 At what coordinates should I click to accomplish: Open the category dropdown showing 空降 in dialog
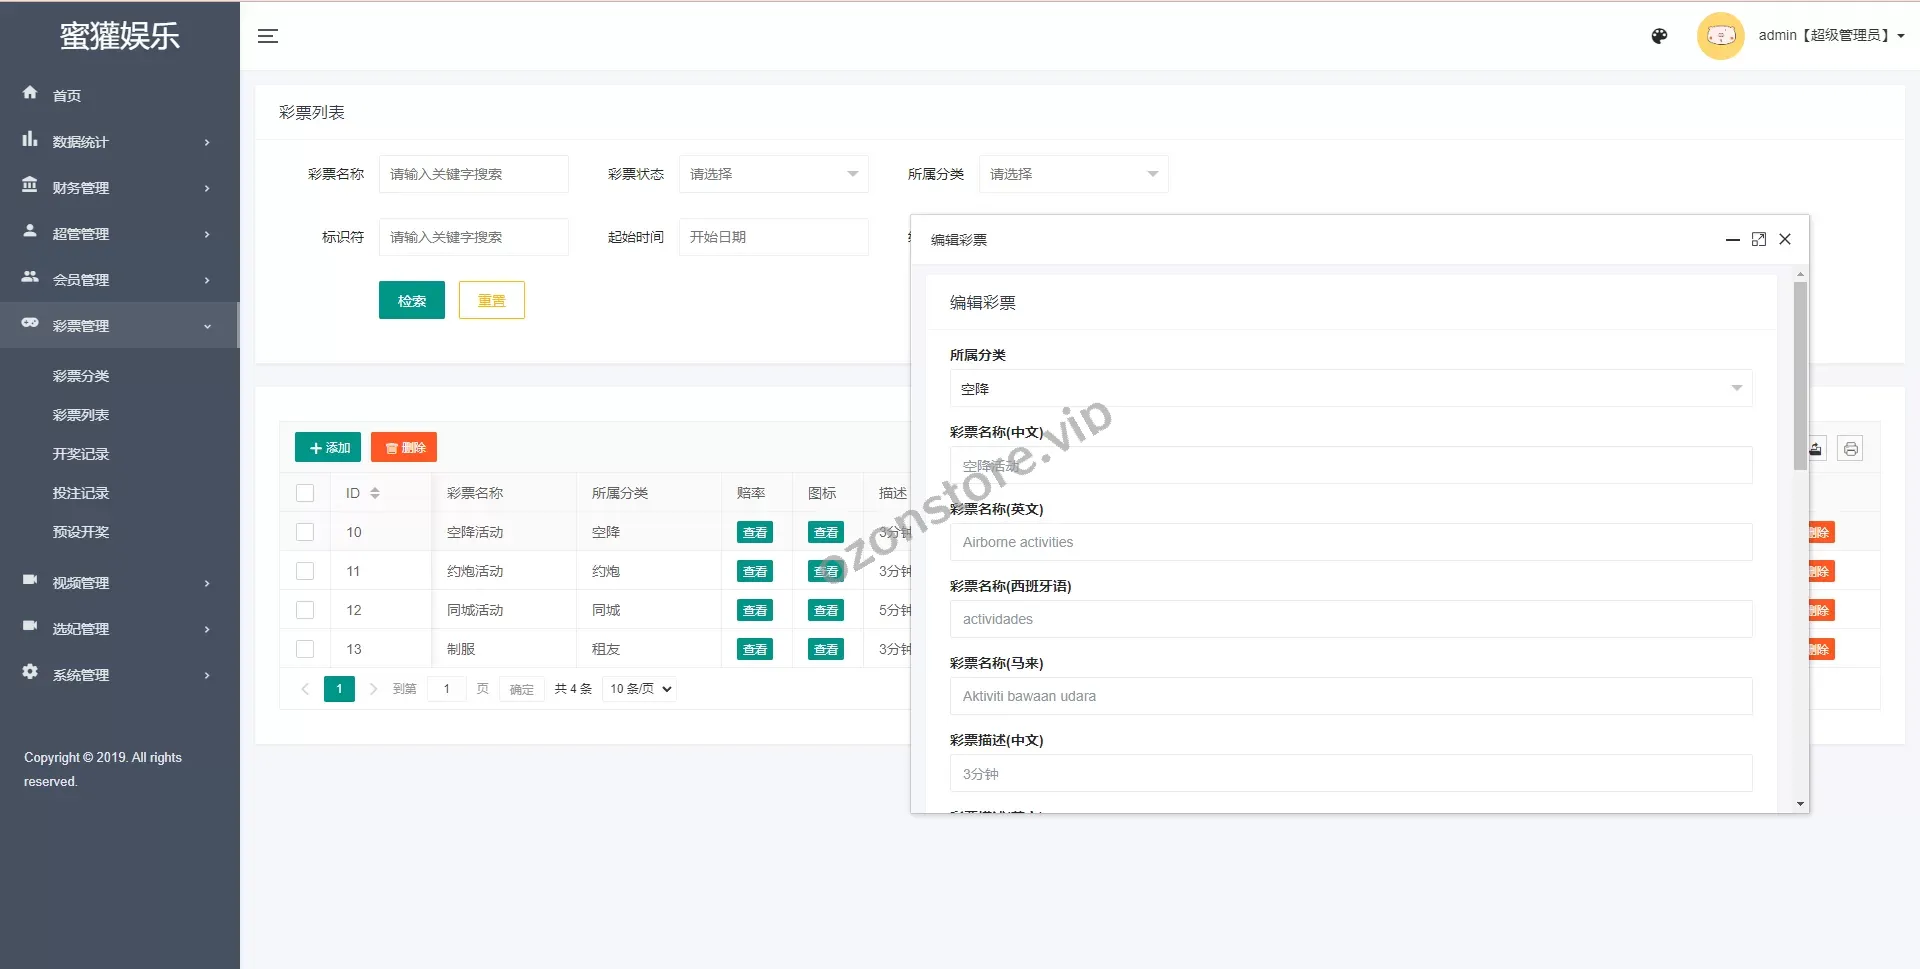click(1350, 389)
